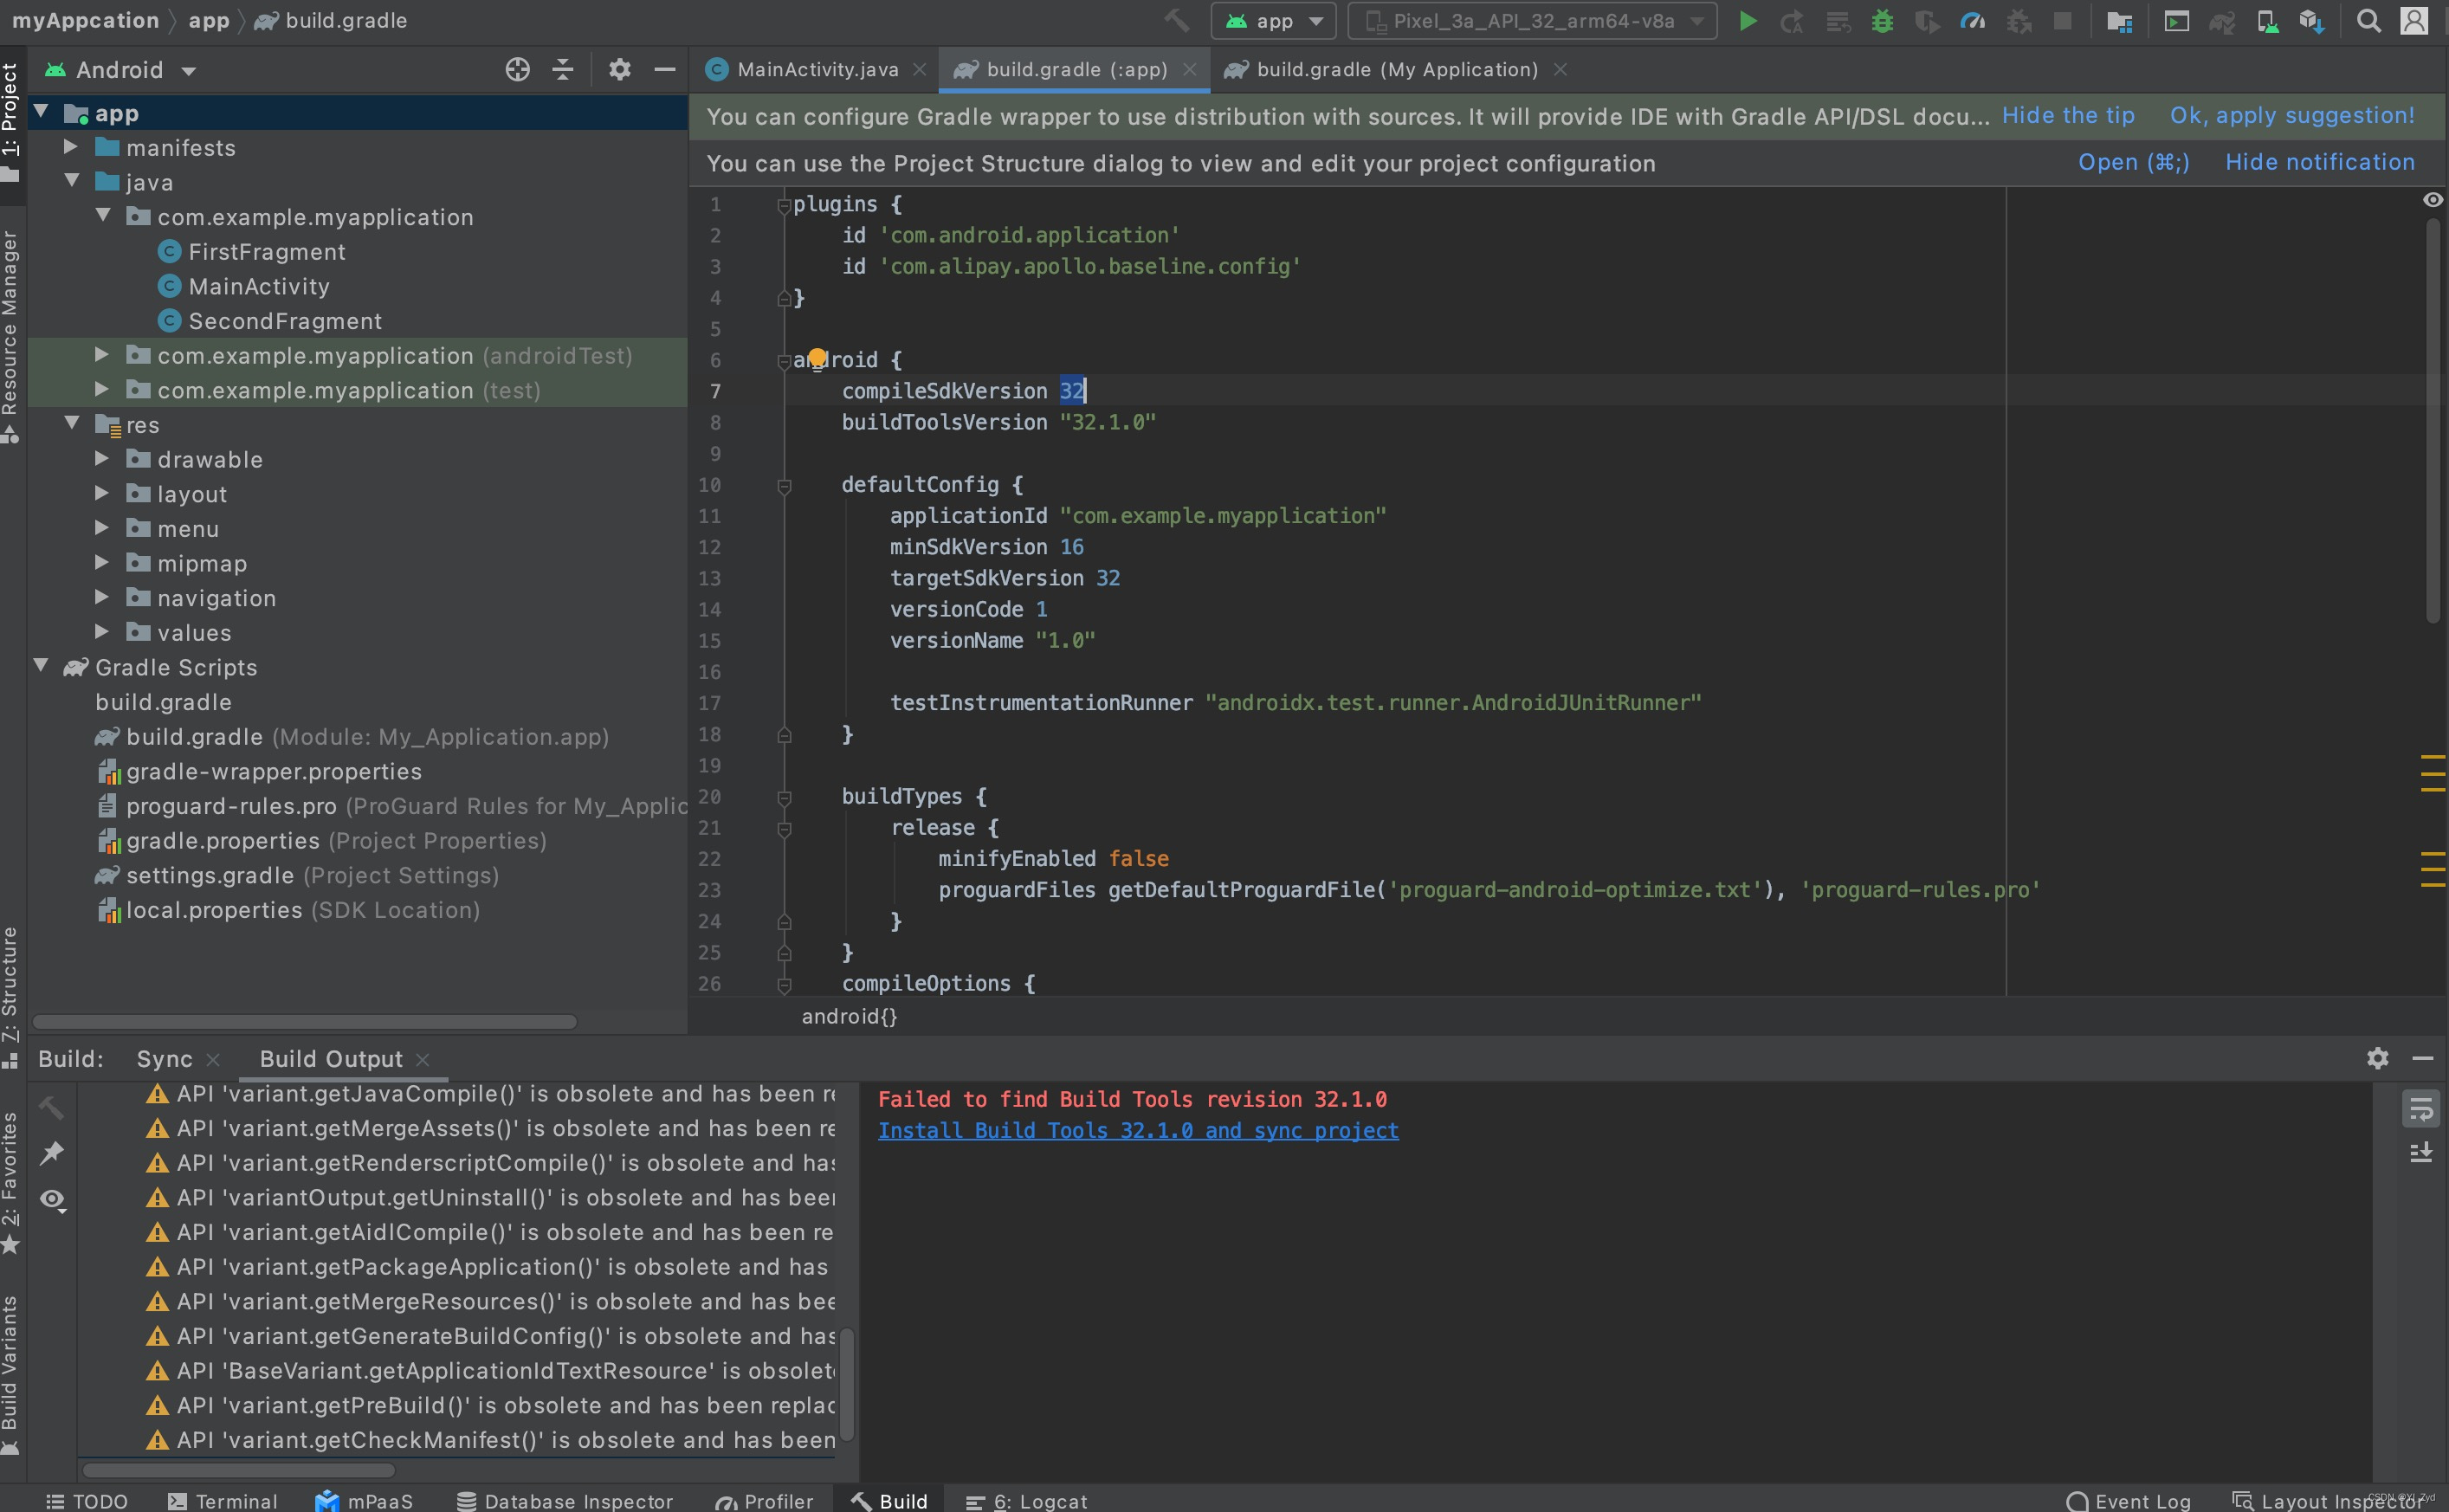
Task: Open the Project Structure folder icon
Action: coord(2119,21)
